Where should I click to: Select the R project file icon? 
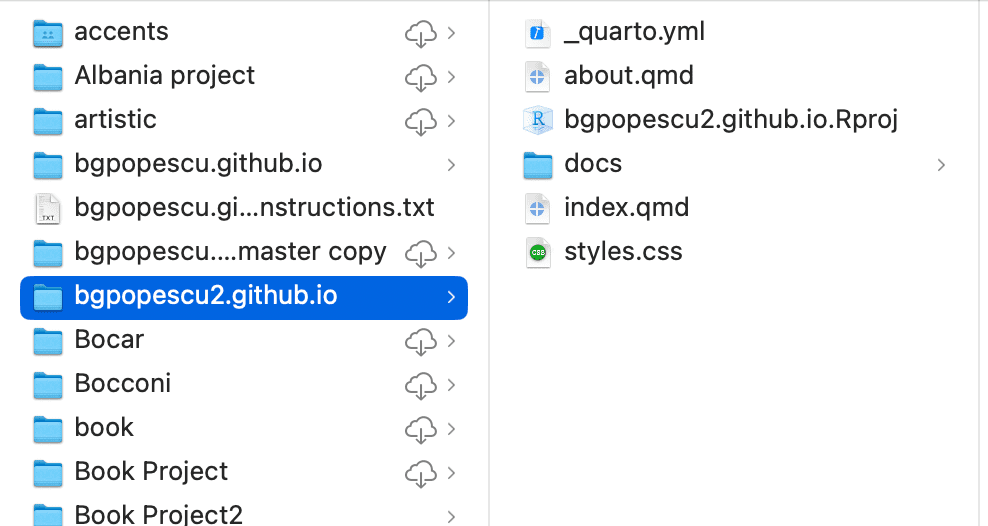click(x=538, y=120)
